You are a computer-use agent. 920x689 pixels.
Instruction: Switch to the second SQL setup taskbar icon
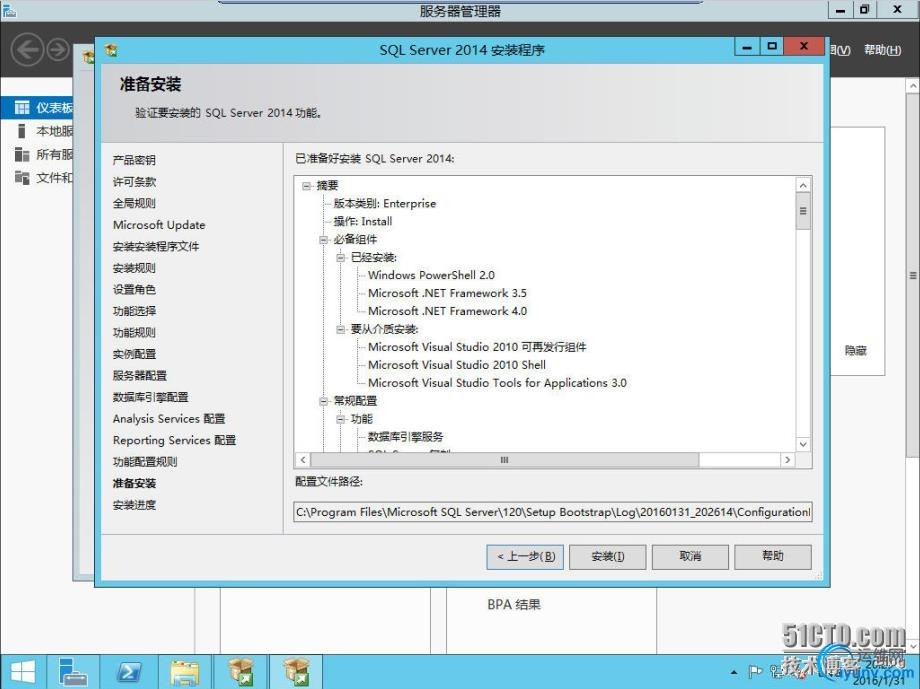coord(296,672)
